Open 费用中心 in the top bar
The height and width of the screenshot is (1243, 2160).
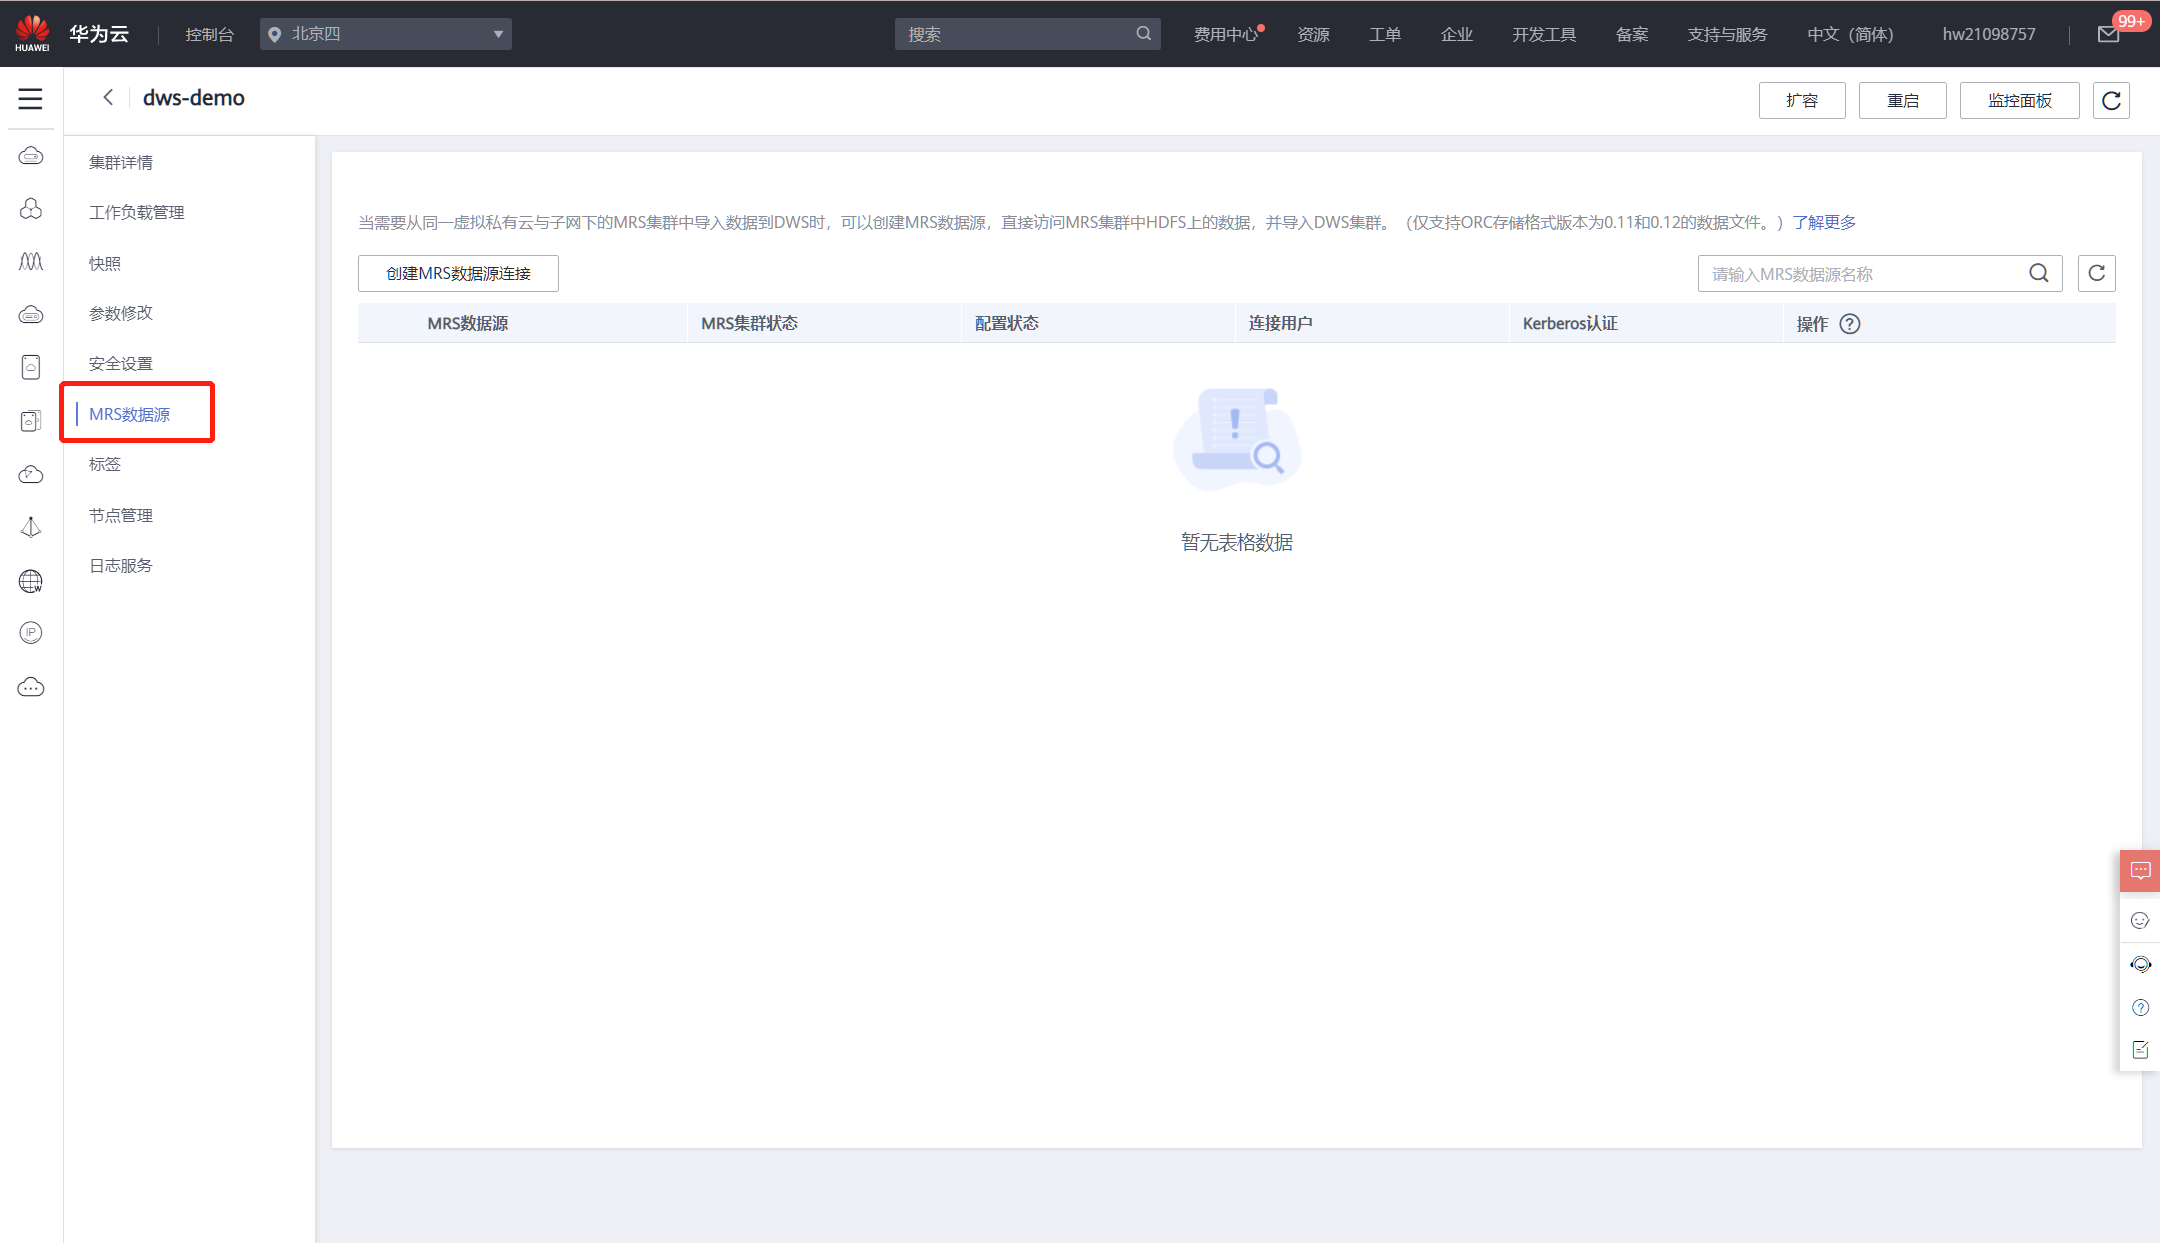click(x=1225, y=34)
